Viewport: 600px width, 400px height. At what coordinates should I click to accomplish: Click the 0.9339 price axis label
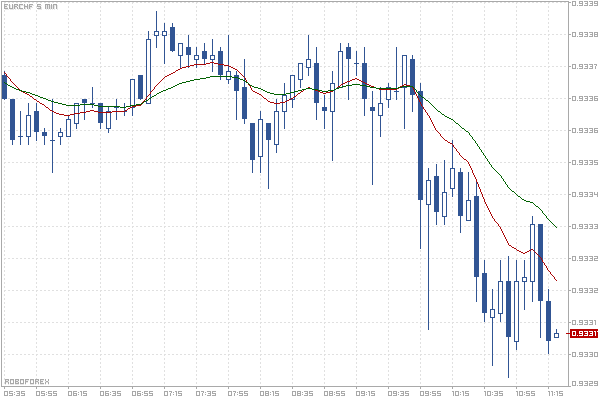tap(583, 4)
